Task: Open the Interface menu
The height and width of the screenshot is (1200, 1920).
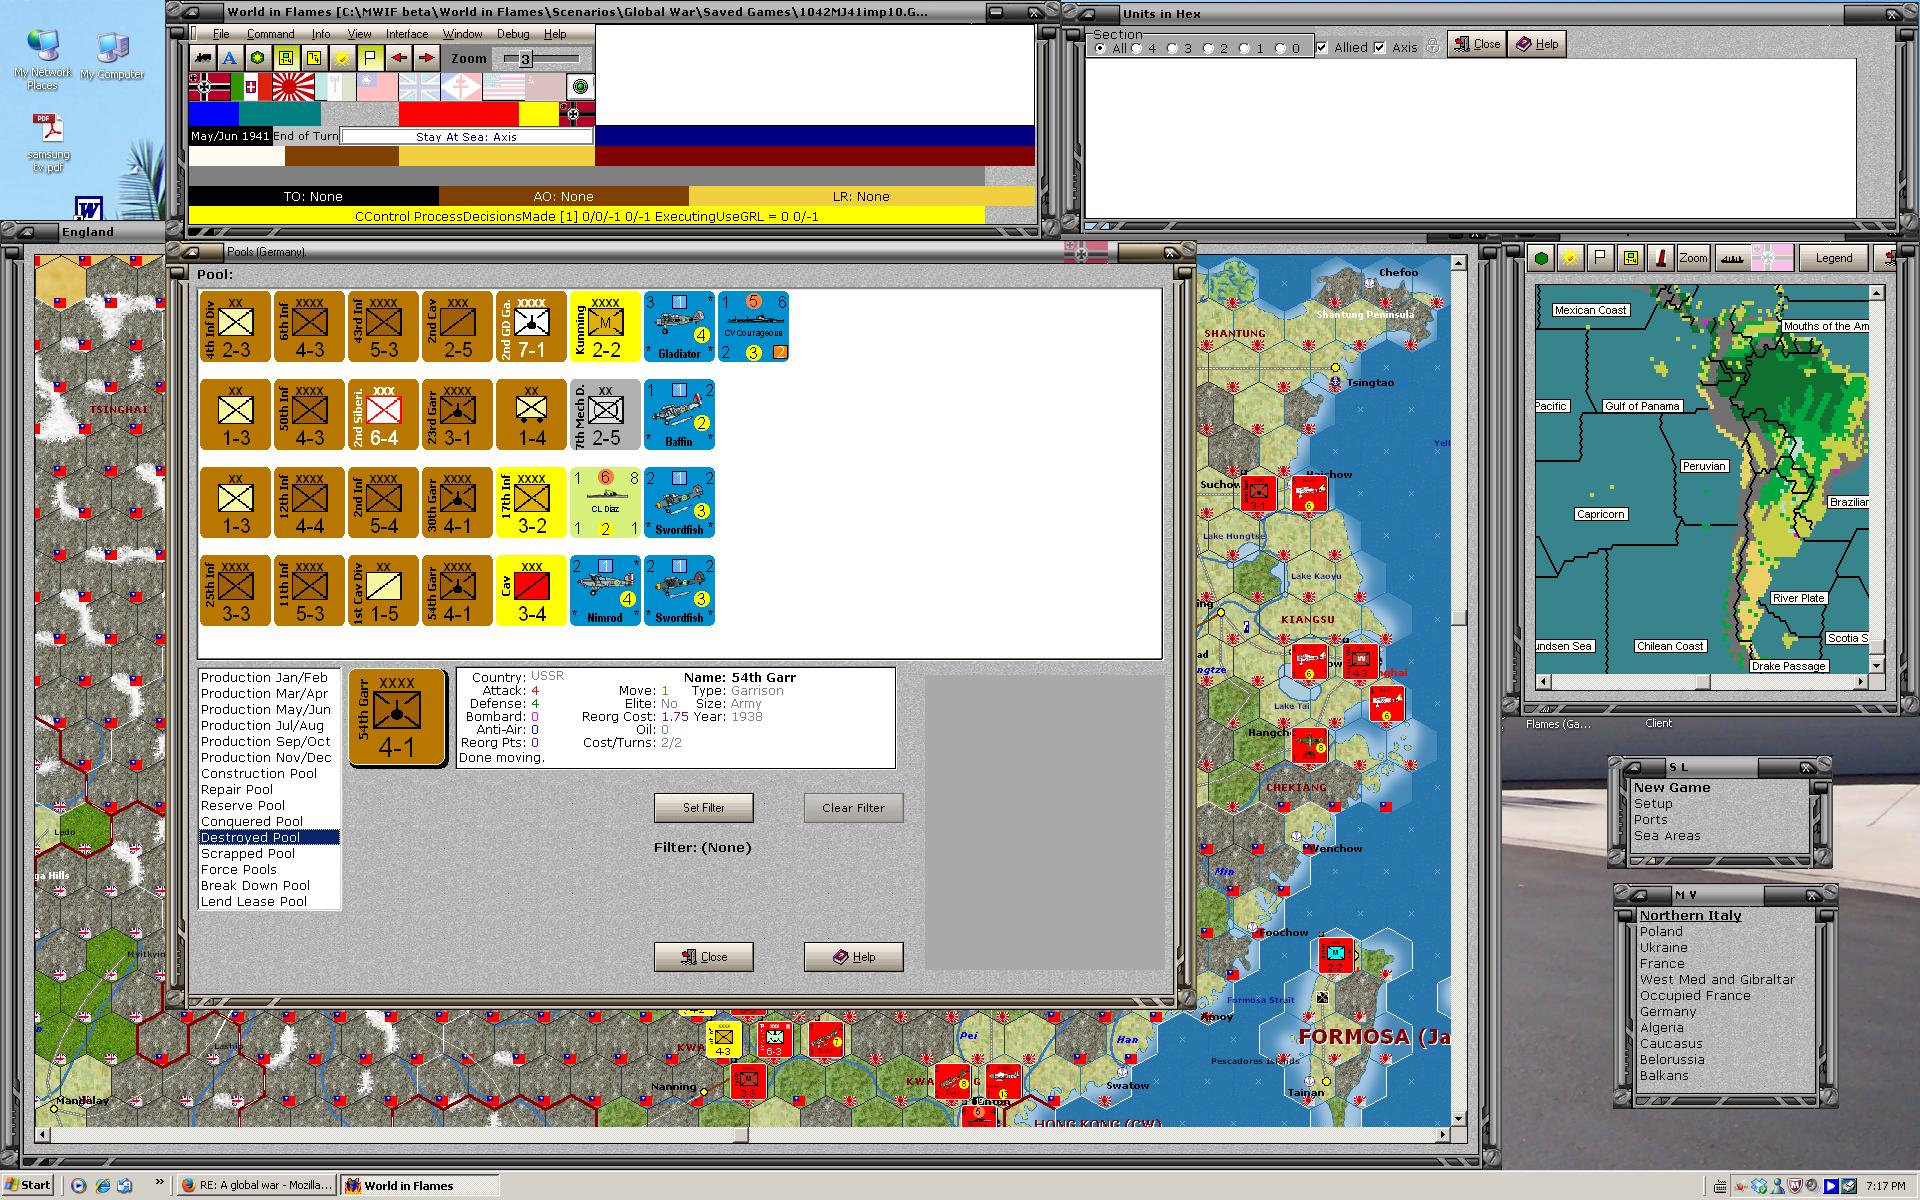Action: coord(407,34)
